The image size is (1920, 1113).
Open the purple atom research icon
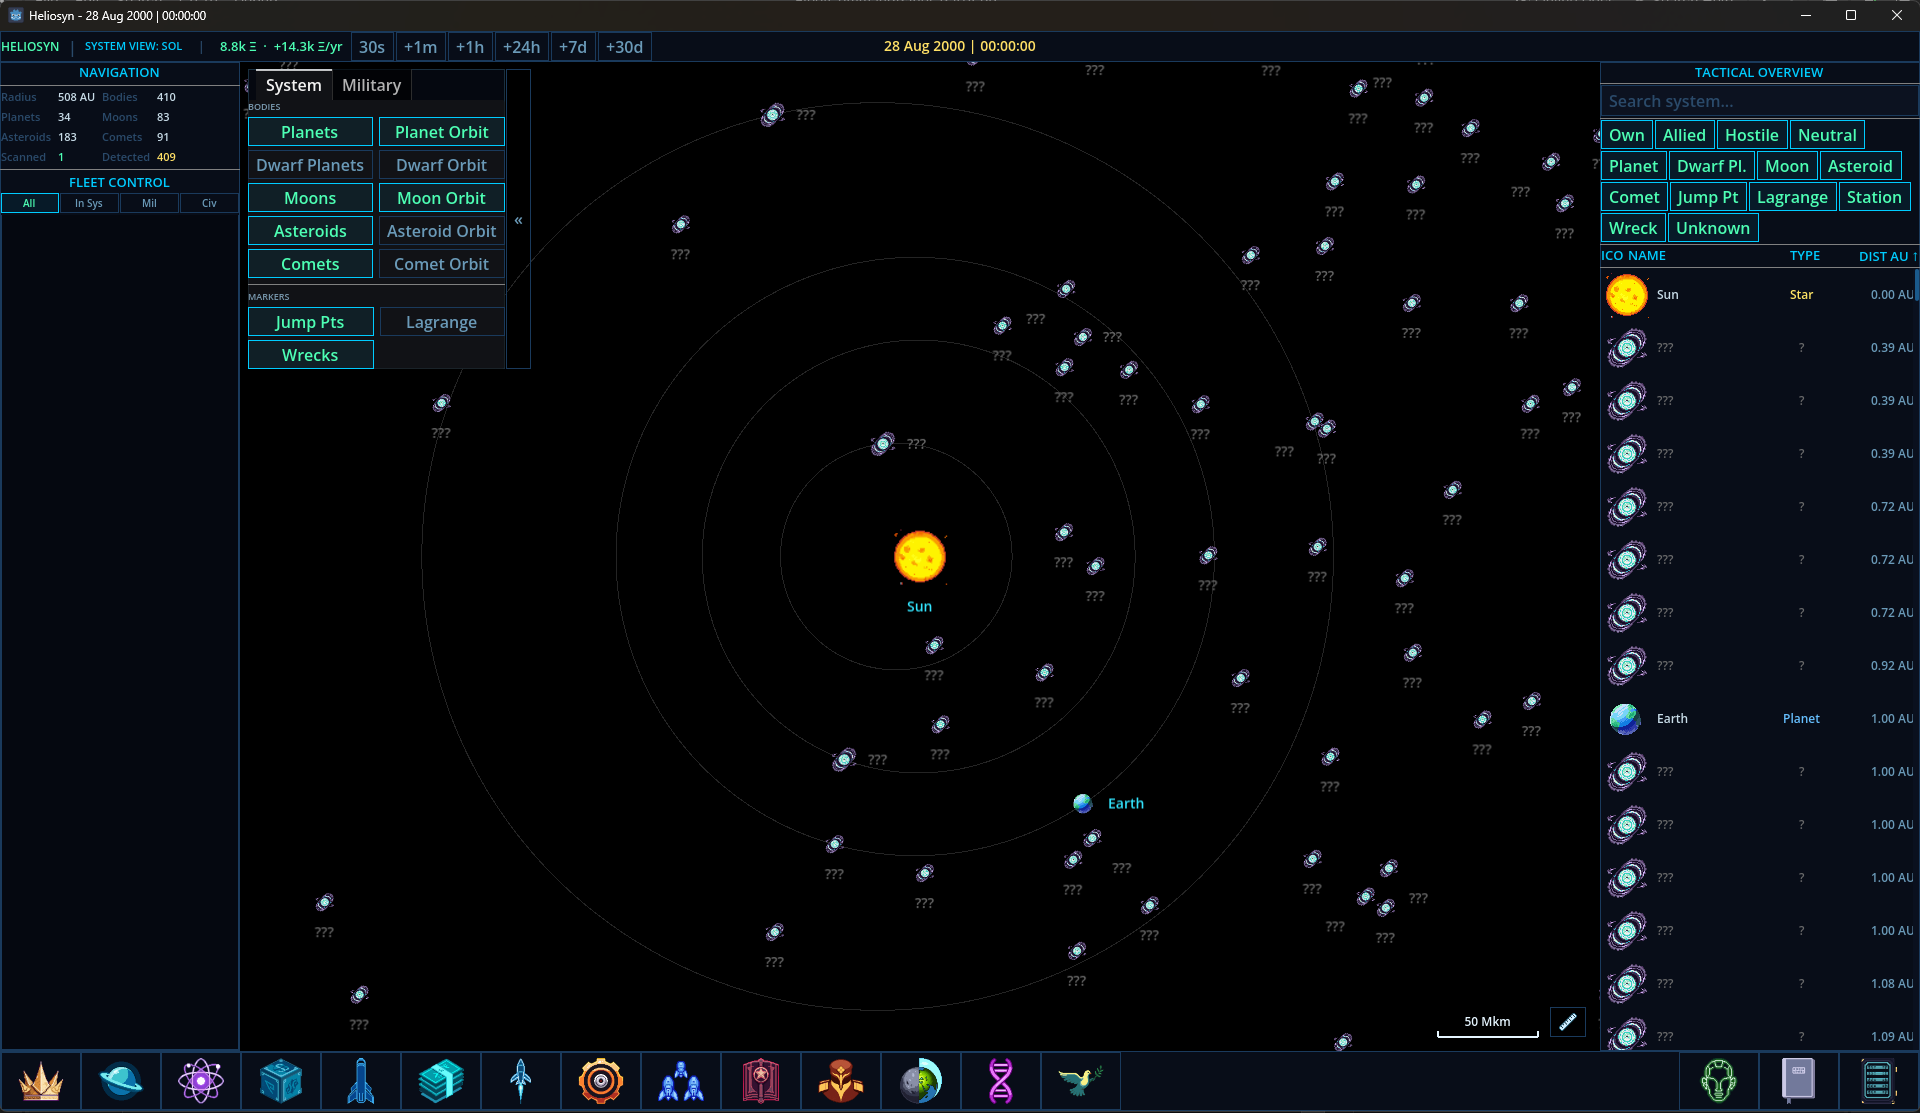point(201,1081)
